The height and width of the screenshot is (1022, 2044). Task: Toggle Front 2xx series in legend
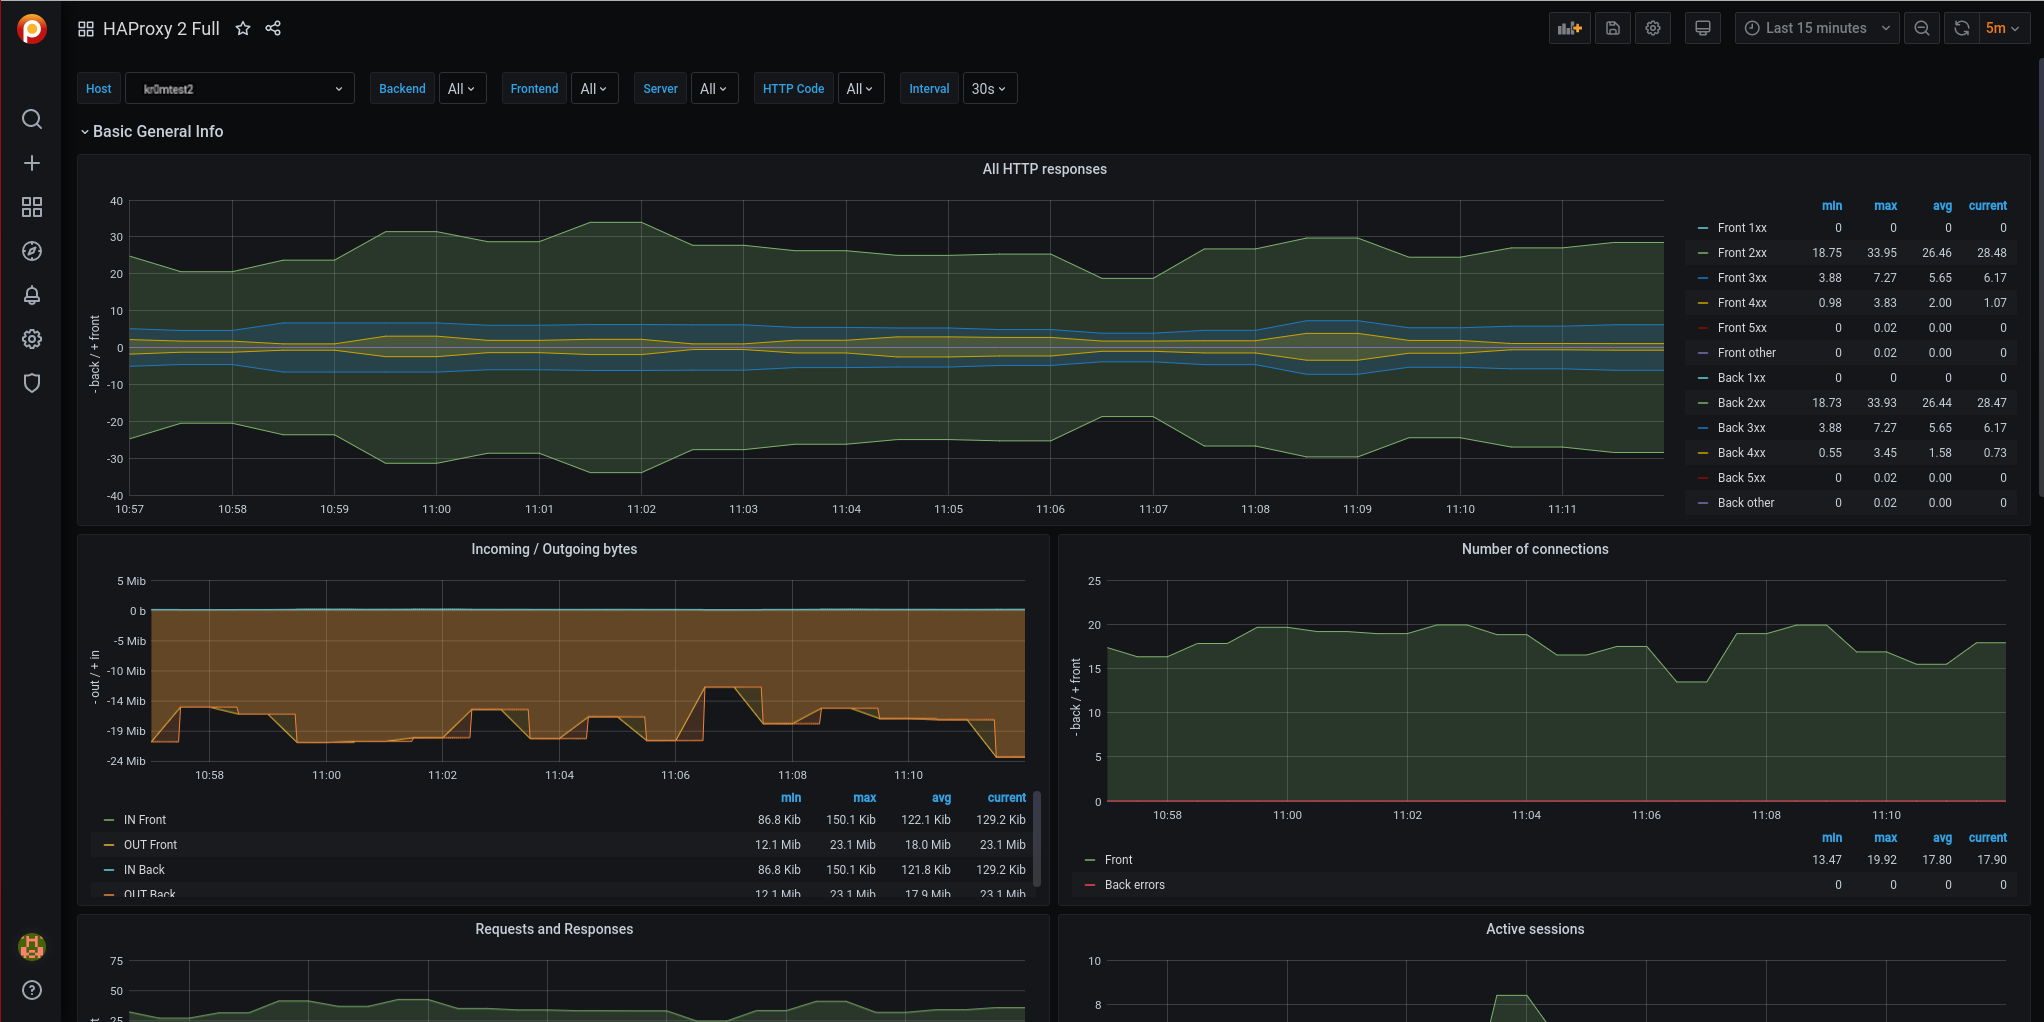pyautogui.click(x=1741, y=253)
